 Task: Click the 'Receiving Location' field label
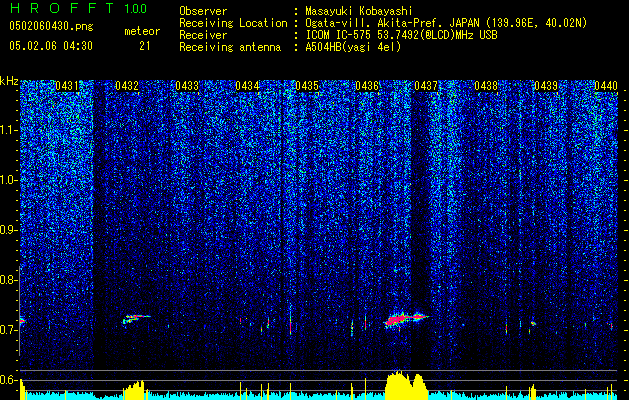point(233,23)
